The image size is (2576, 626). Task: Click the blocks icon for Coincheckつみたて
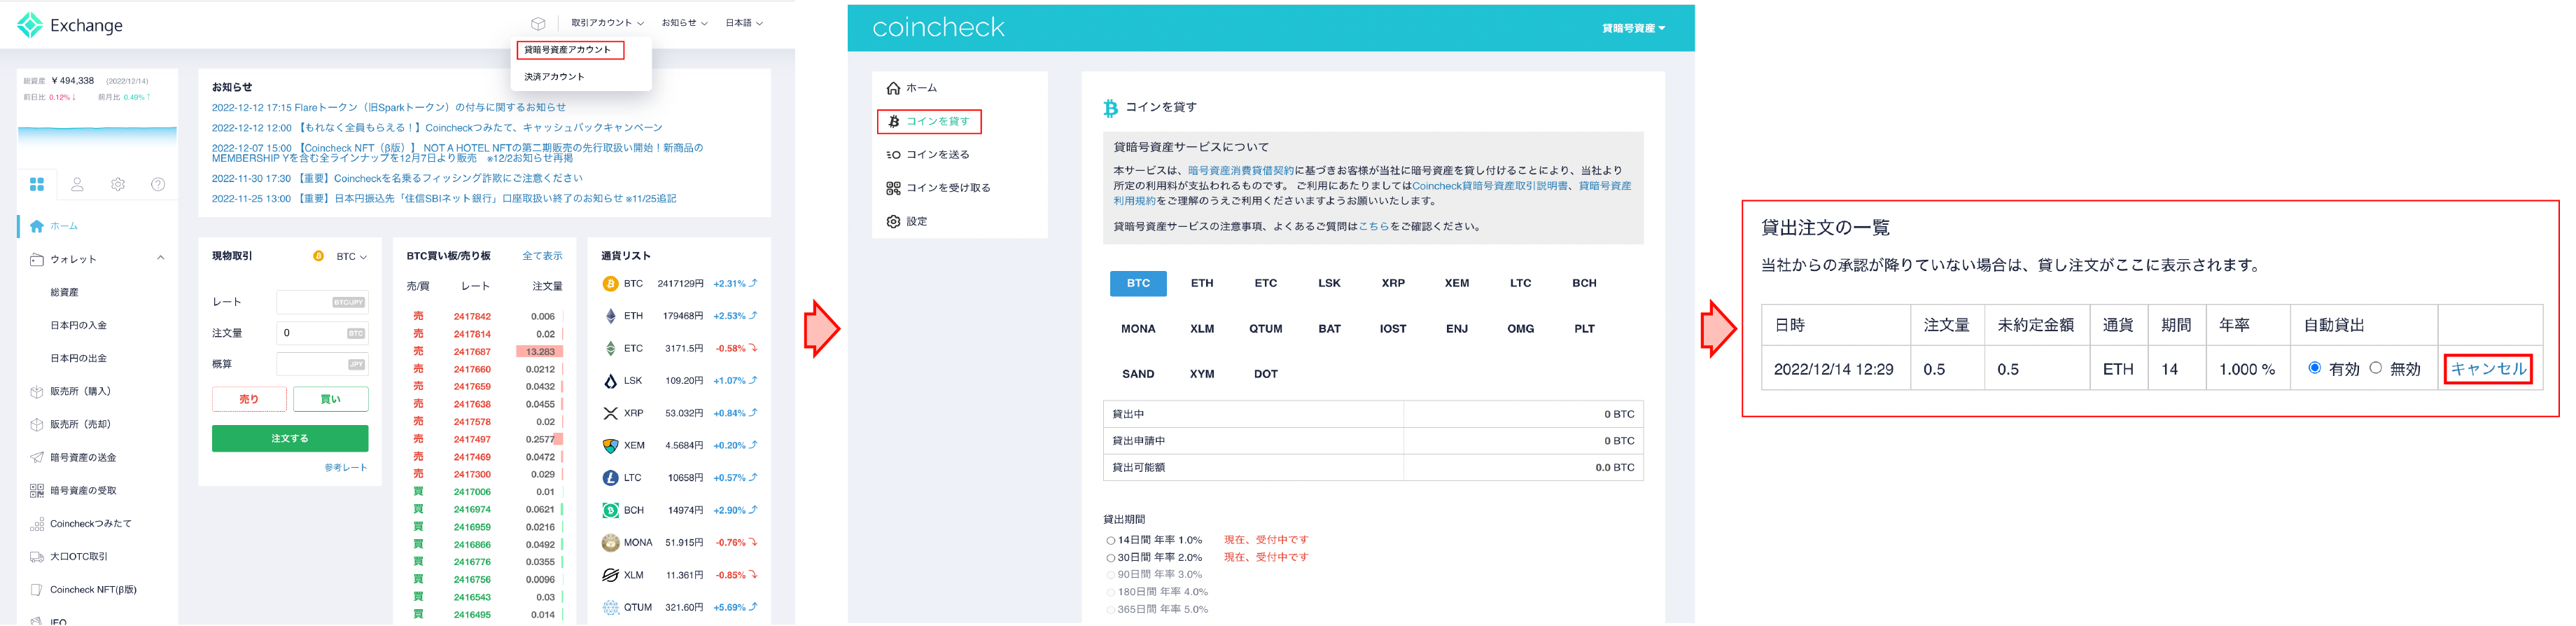[x=37, y=523]
